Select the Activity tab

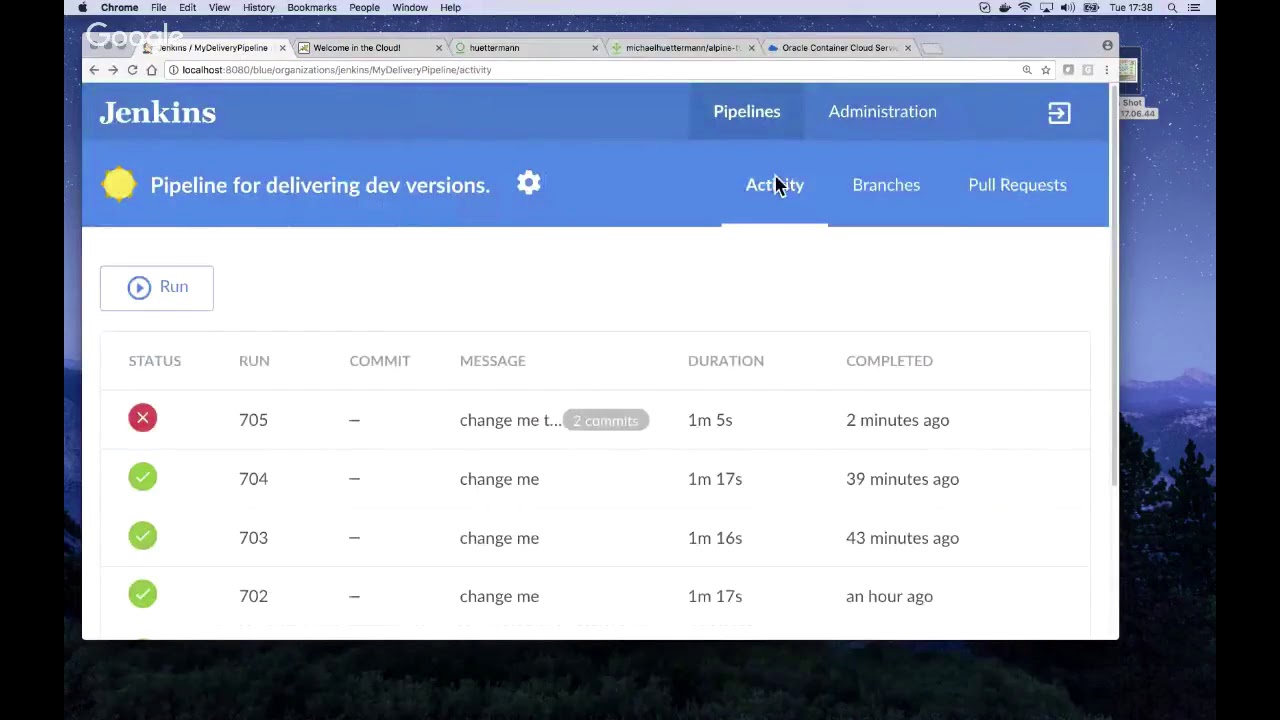(x=774, y=185)
